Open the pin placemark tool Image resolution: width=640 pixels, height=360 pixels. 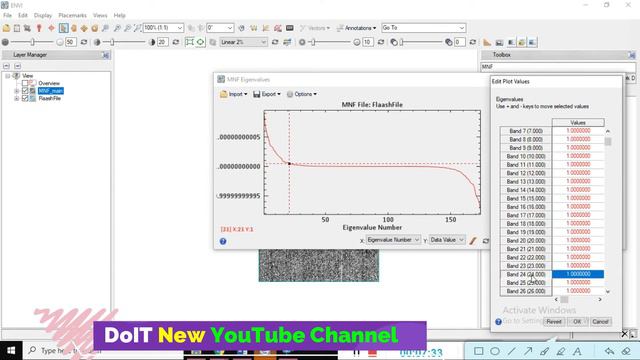coord(39,28)
